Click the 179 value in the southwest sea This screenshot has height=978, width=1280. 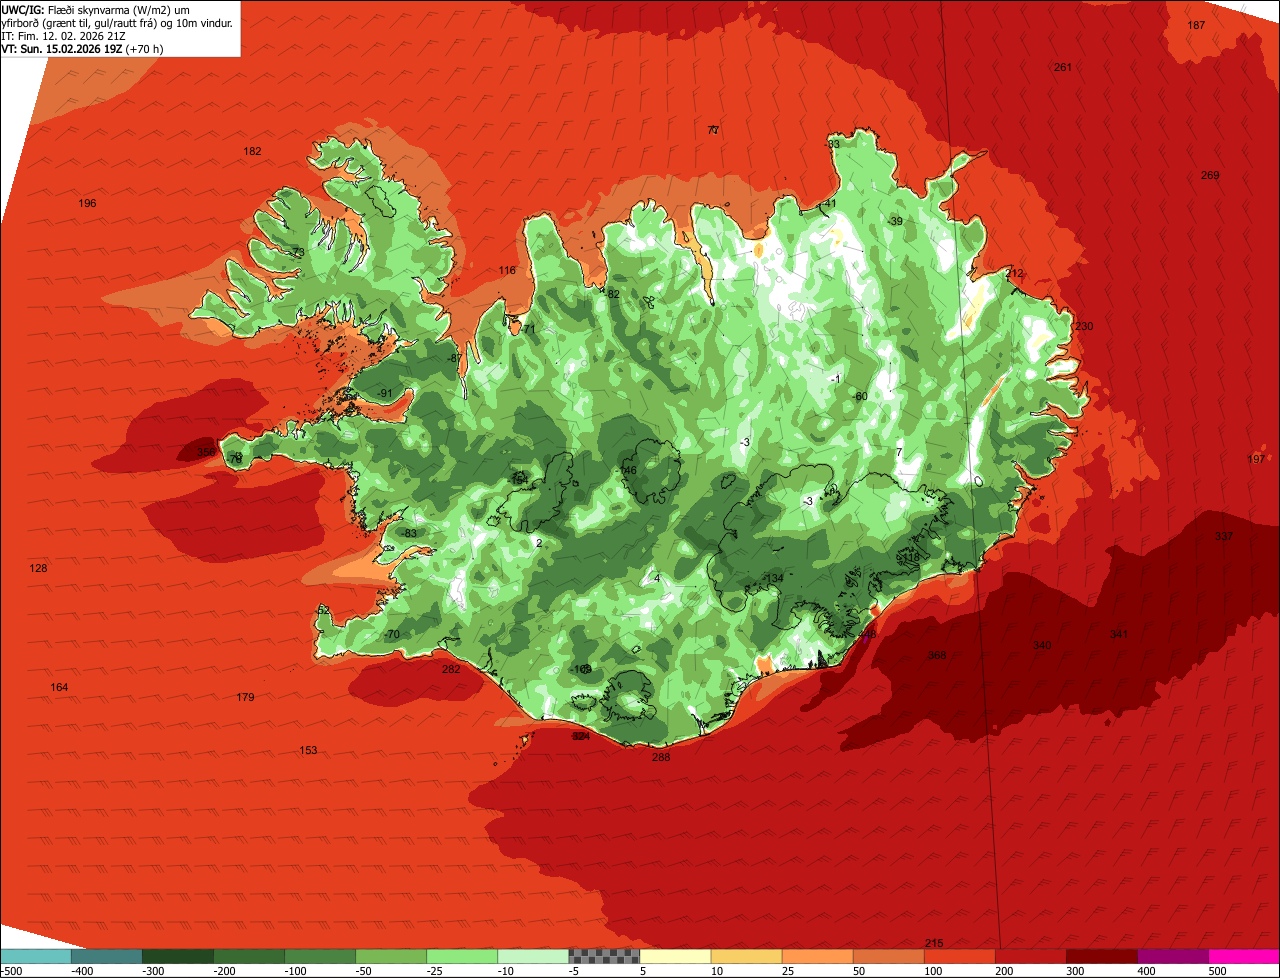point(245,697)
